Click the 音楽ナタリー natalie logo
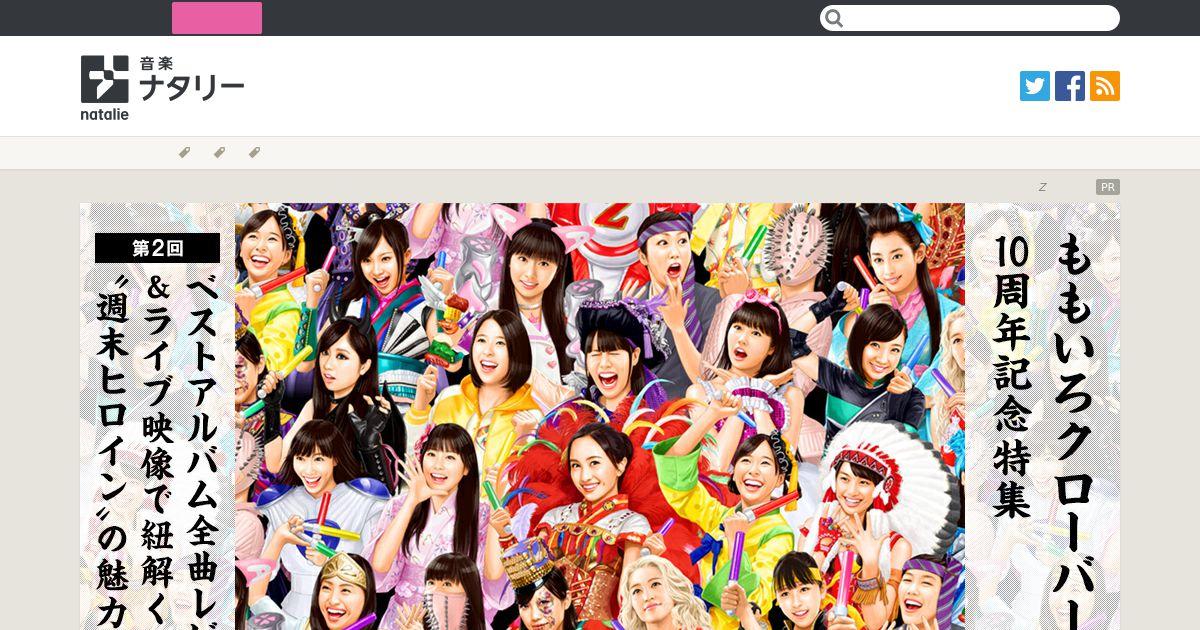 pos(162,87)
